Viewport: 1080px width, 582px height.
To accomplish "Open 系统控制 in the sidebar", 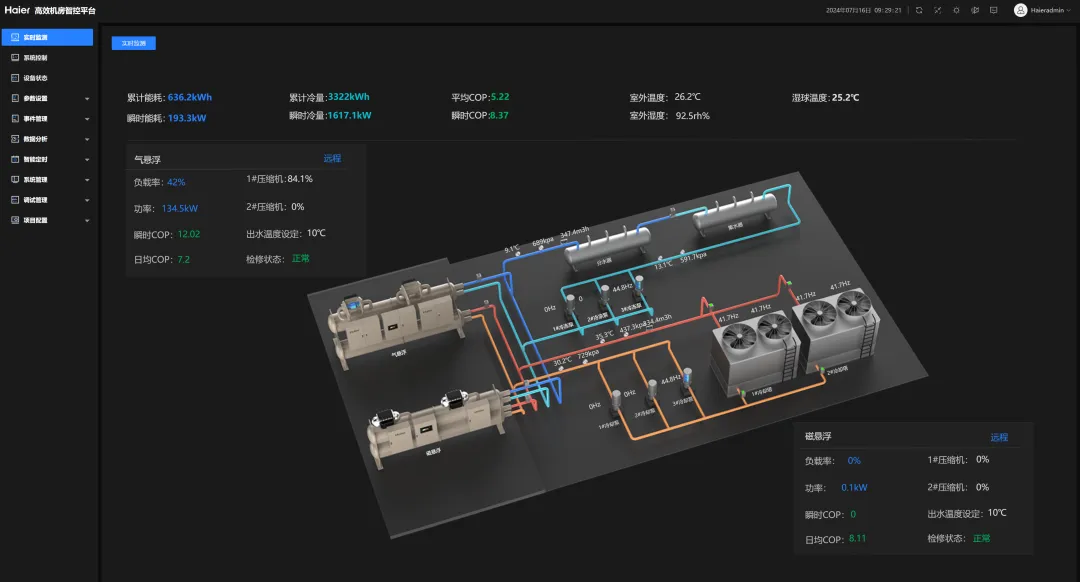I will (35, 58).
